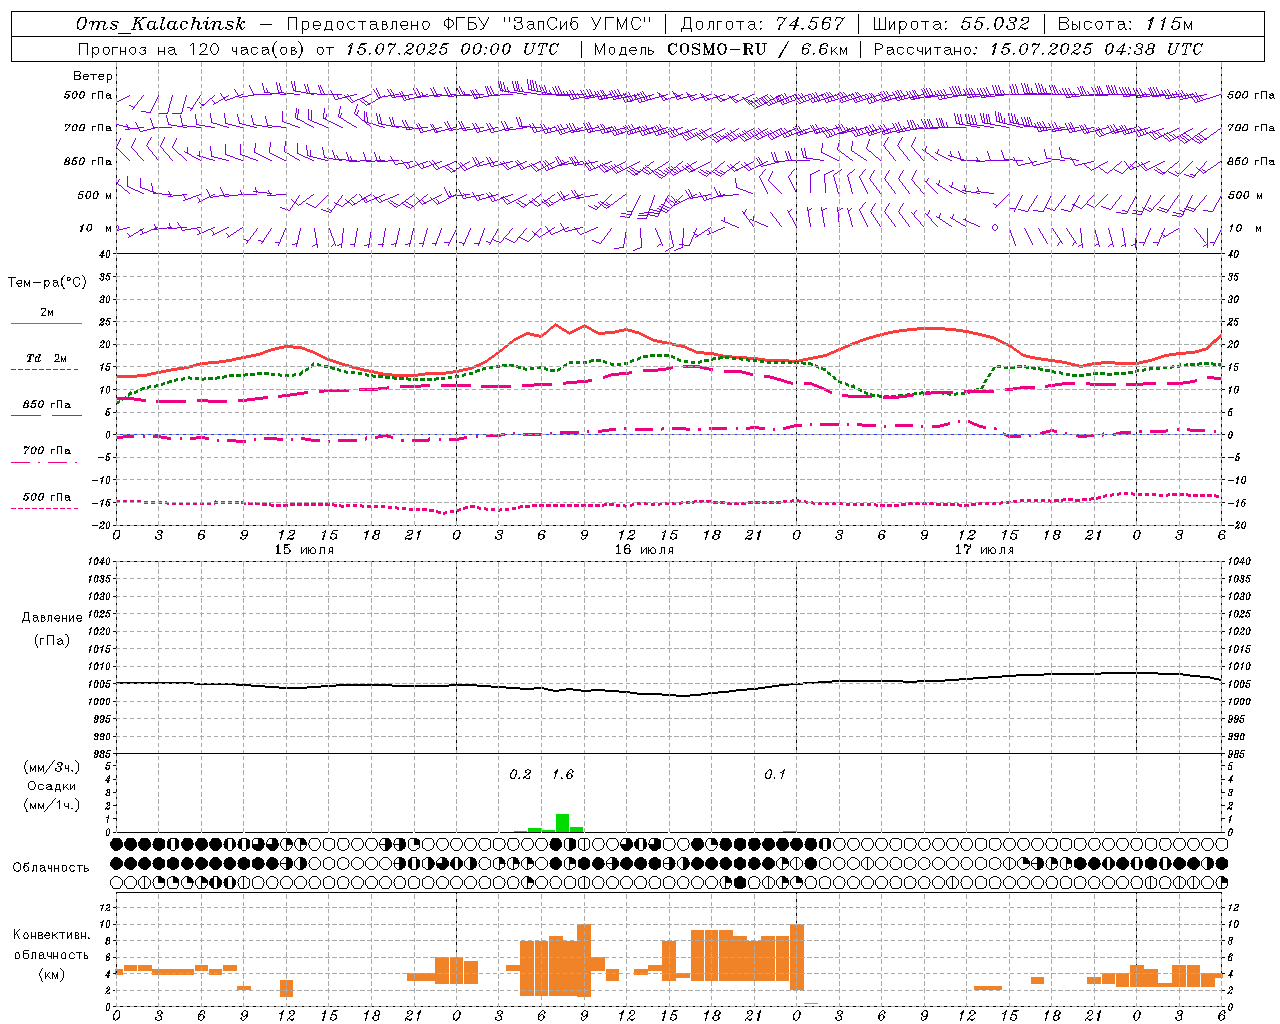Click the Тем-ра(°C) axis title

click(x=47, y=283)
